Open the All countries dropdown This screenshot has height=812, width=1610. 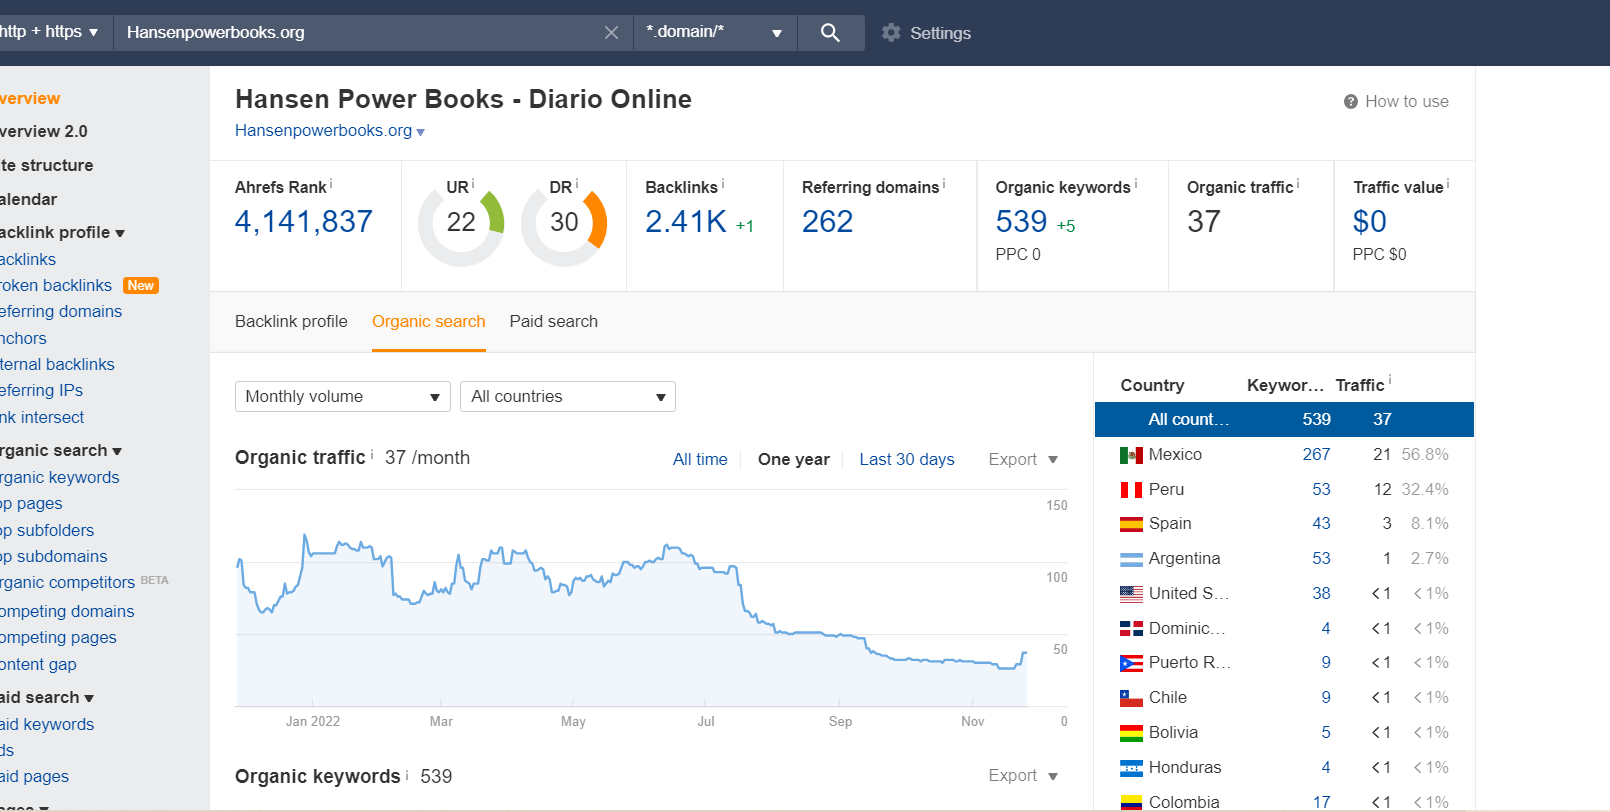(568, 397)
